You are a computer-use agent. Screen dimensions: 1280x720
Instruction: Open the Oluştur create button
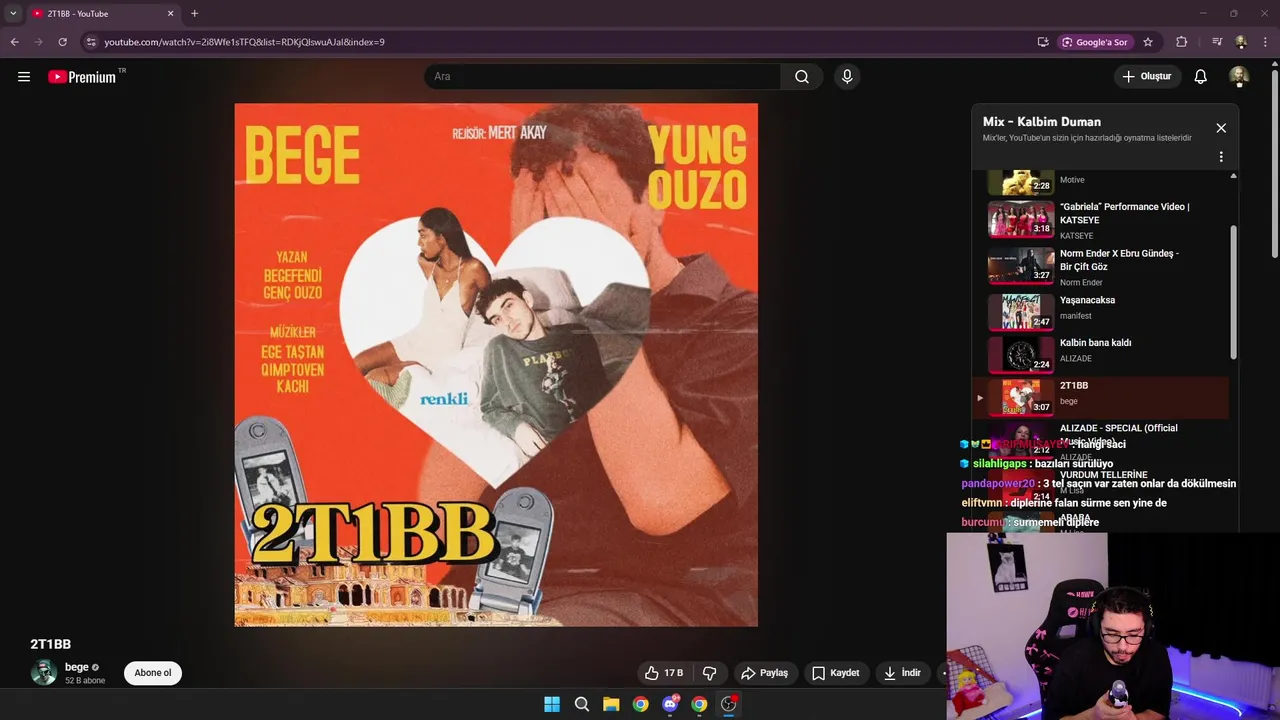pos(1147,77)
